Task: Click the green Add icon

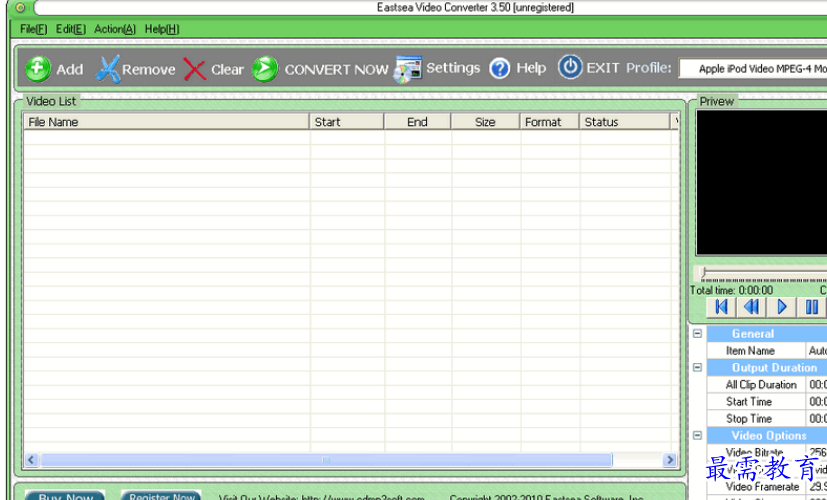Action: 38,69
